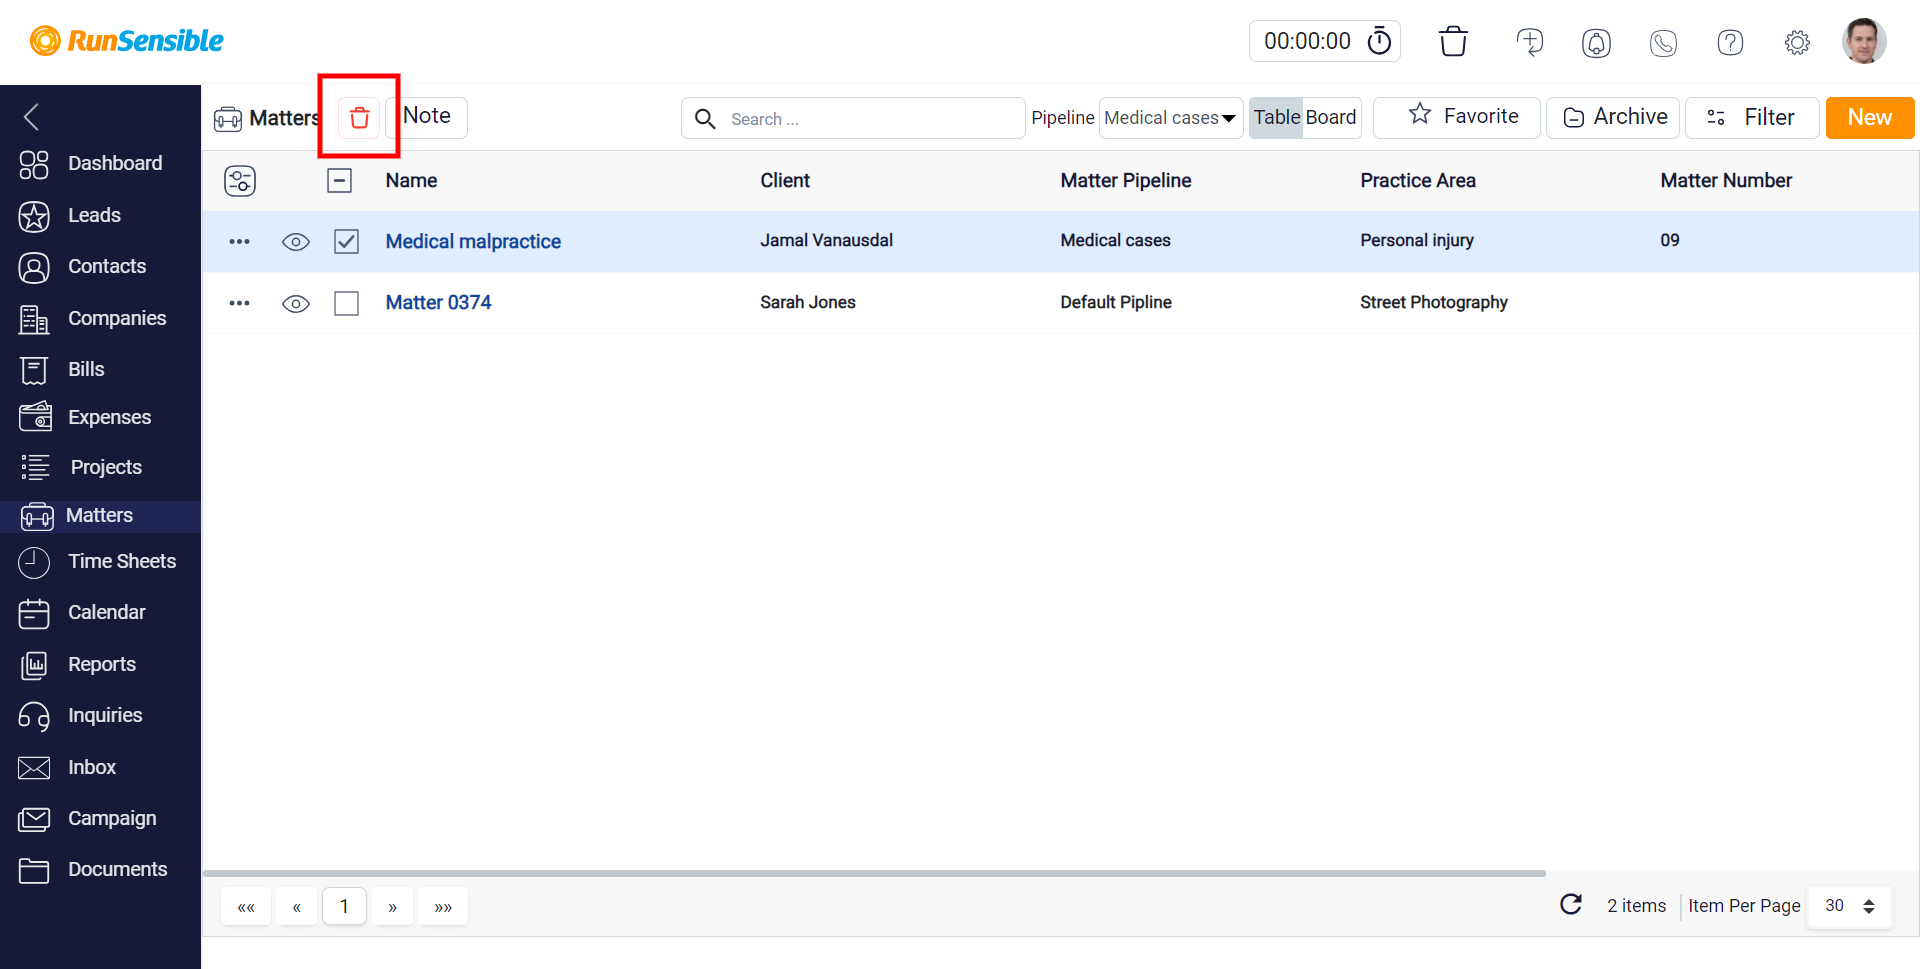1920x969 pixels.
Task: Click the client cell Jamal Vanausdal
Action: click(x=826, y=240)
